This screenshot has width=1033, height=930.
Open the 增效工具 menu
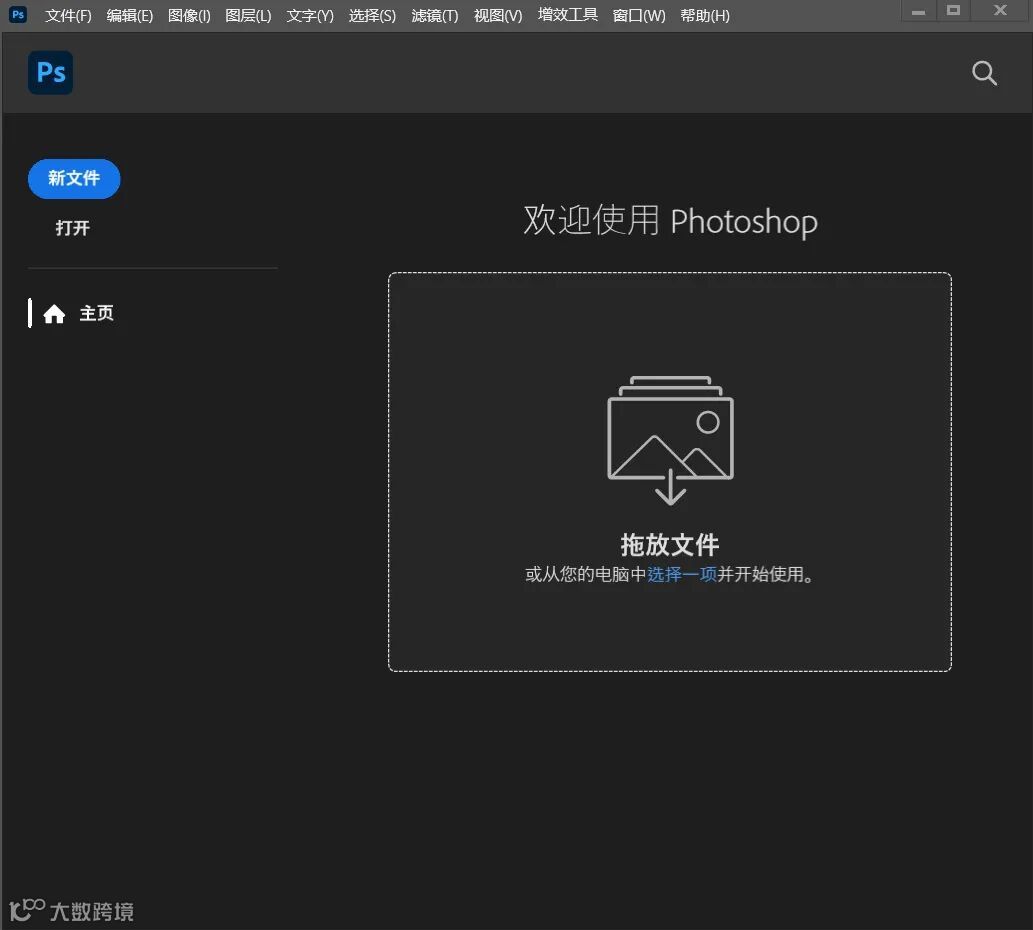[x=568, y=14]
